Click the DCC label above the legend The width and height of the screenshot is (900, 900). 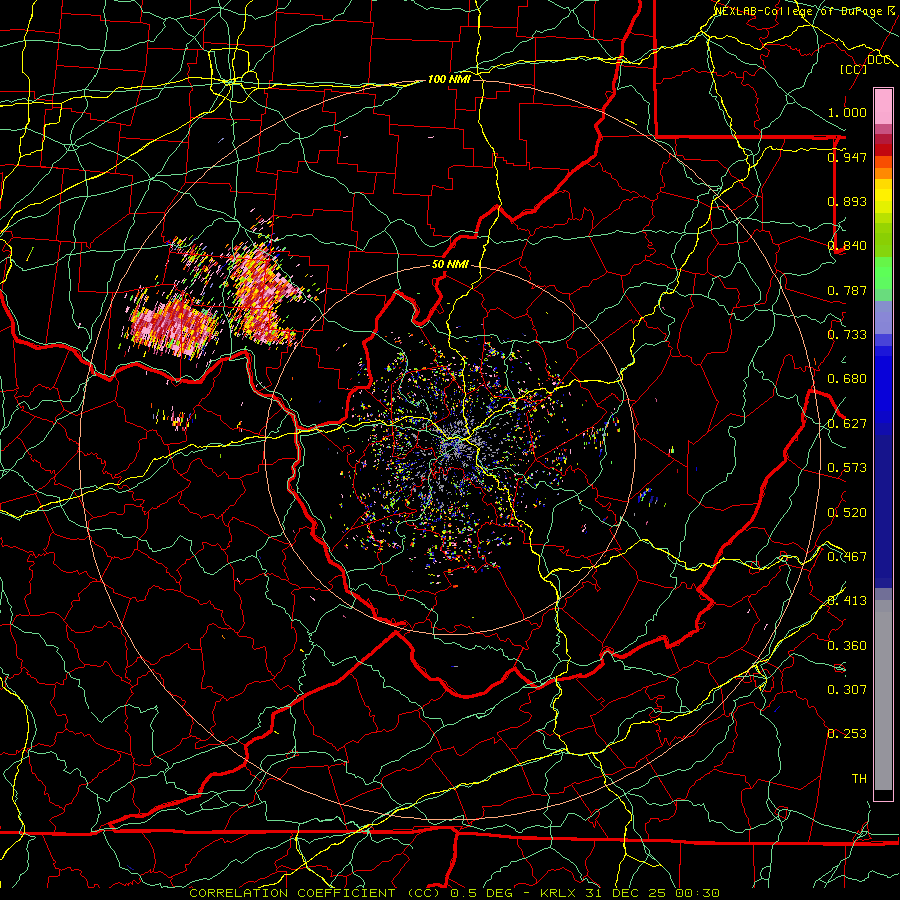(x=879, y=60)
